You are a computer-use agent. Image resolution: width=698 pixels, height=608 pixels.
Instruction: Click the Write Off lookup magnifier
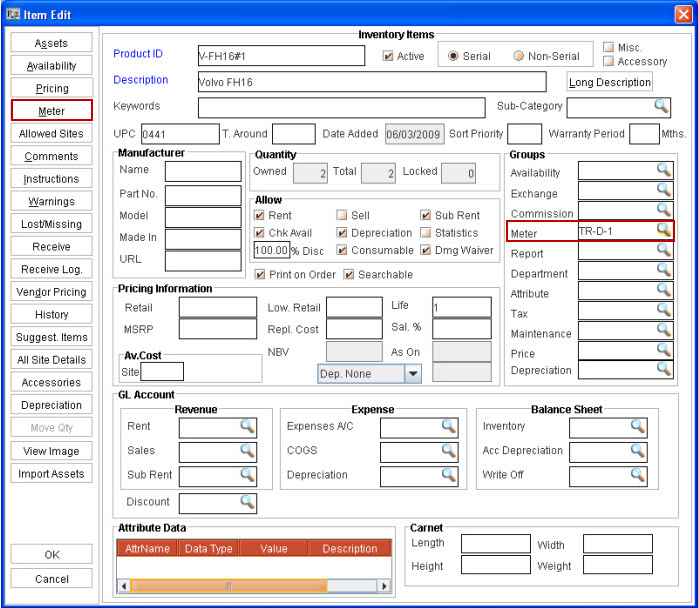tap(637, 475)
